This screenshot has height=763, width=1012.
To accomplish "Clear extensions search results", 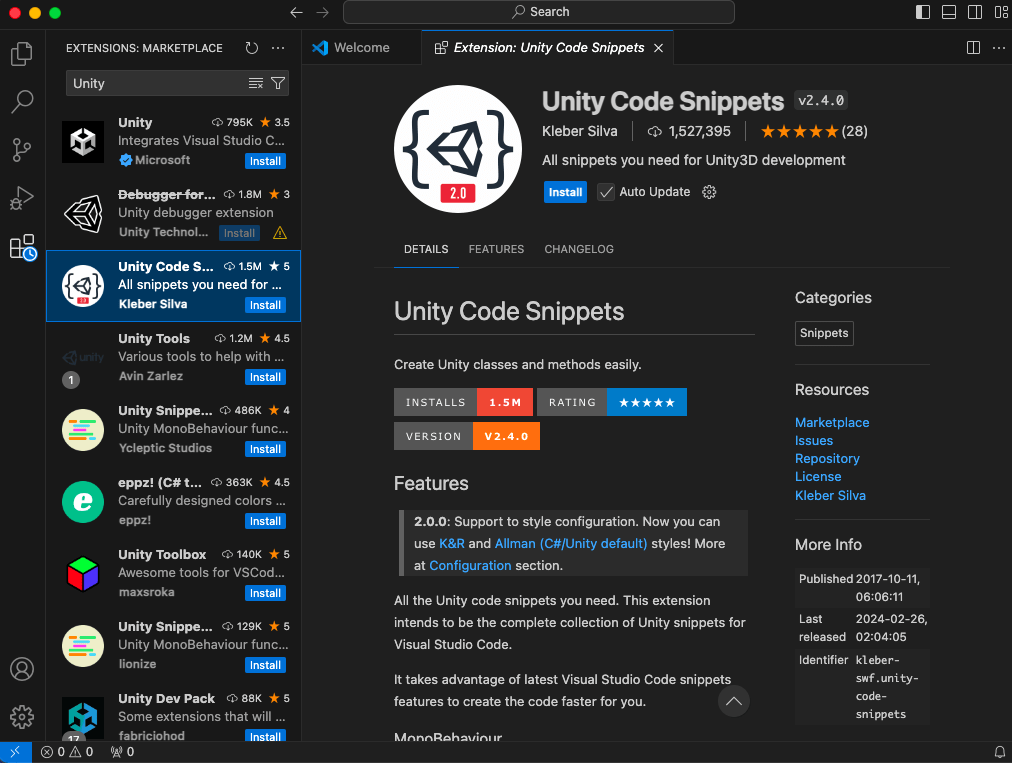I will [x=256, y=83].
